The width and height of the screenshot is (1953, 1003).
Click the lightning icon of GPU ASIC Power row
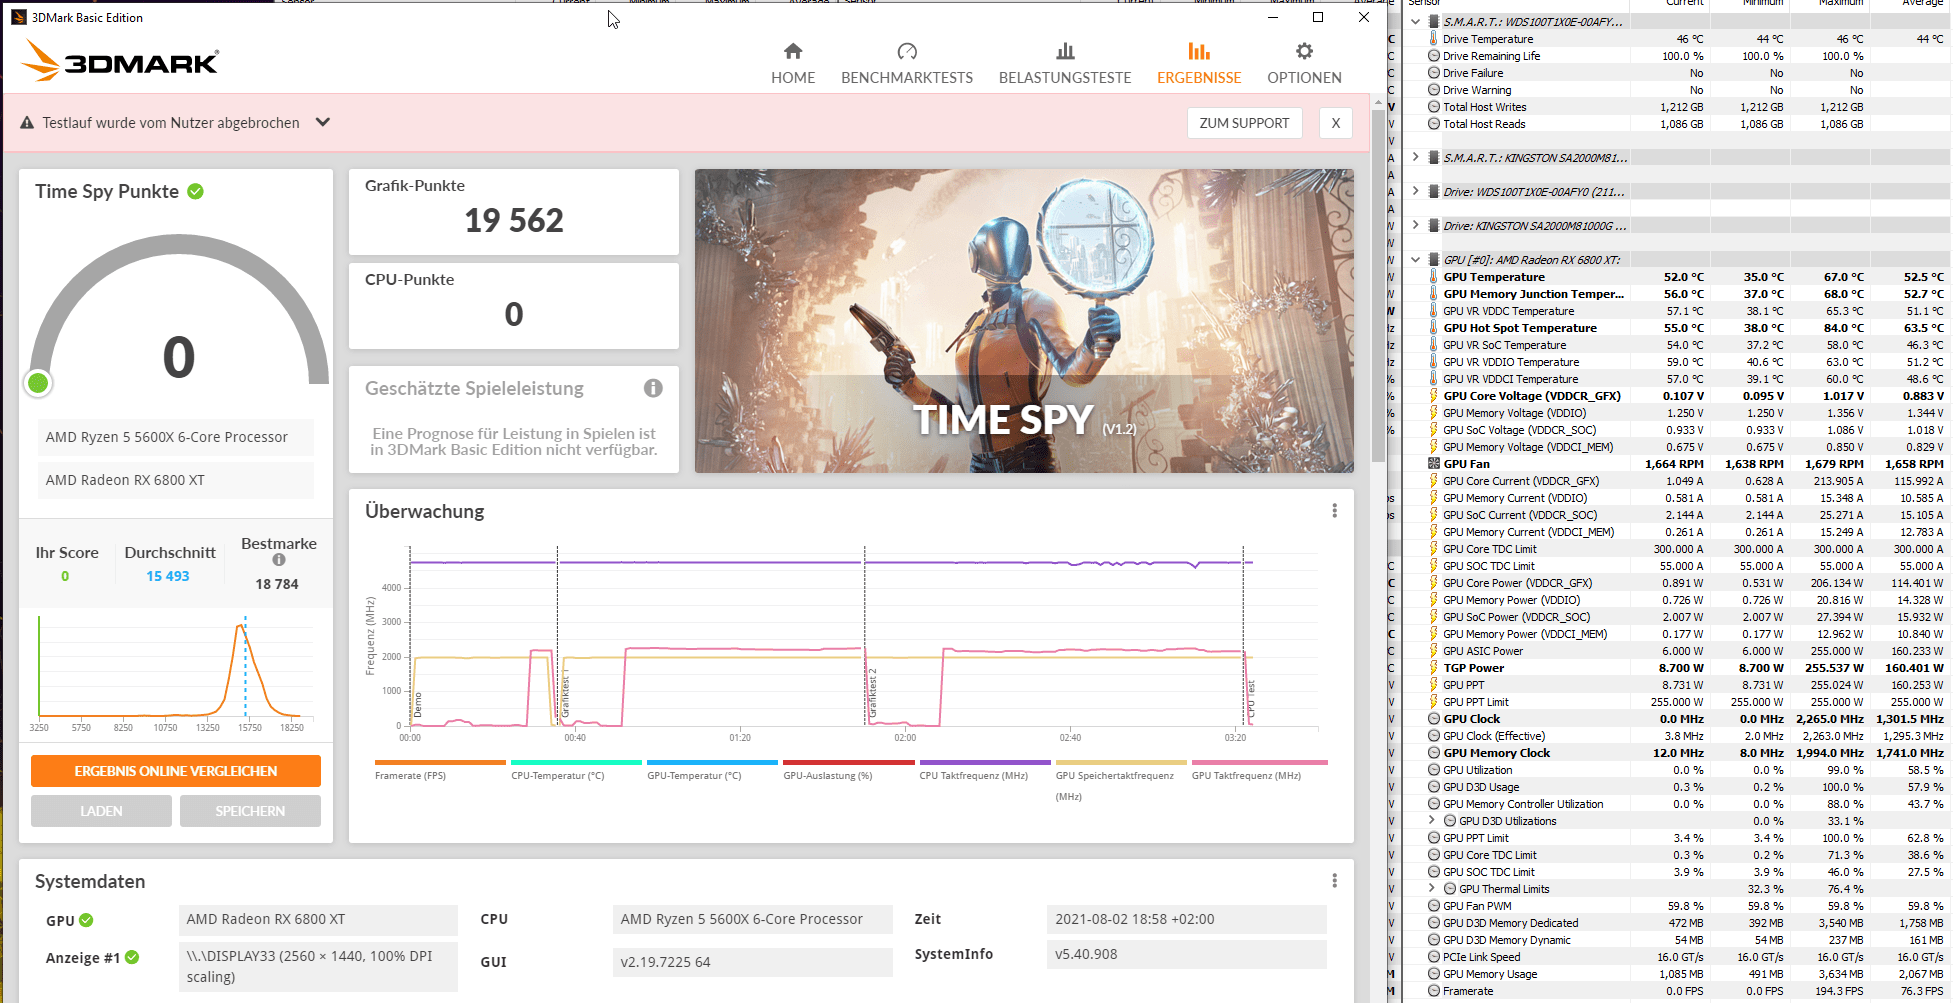[1434, 651]
